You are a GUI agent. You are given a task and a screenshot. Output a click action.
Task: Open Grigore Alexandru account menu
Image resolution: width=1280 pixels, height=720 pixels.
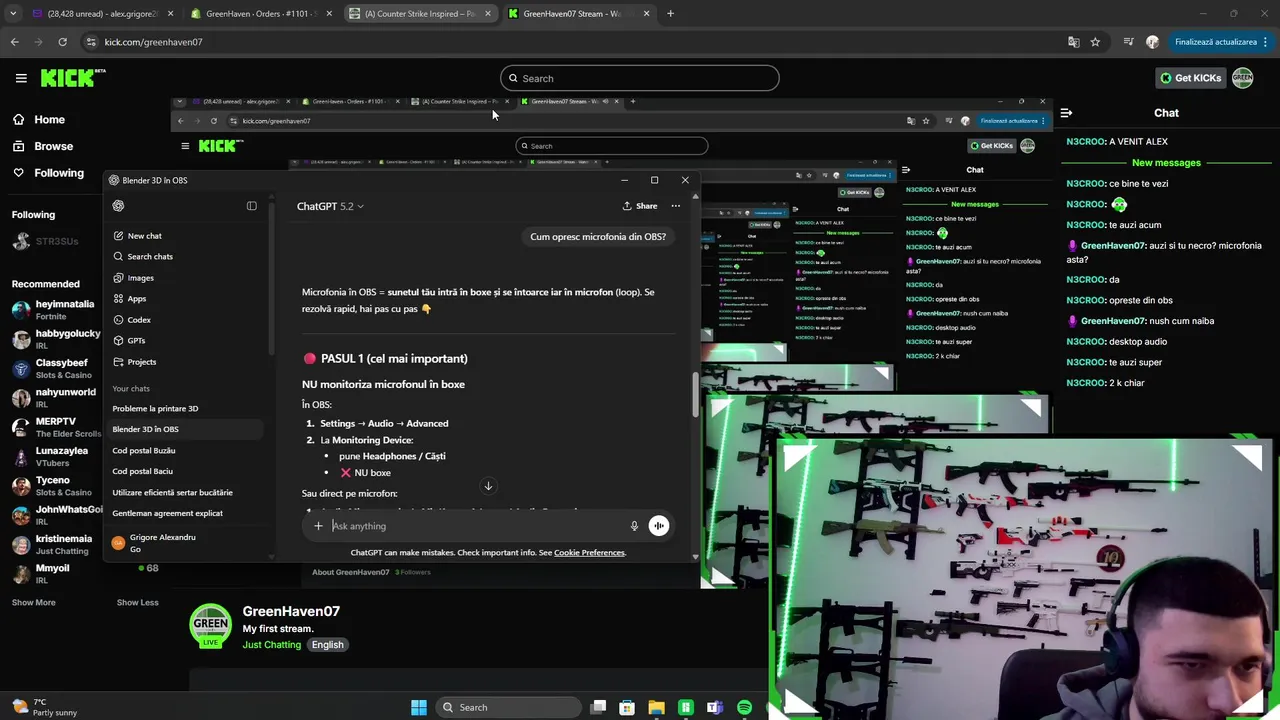[160, 543]
